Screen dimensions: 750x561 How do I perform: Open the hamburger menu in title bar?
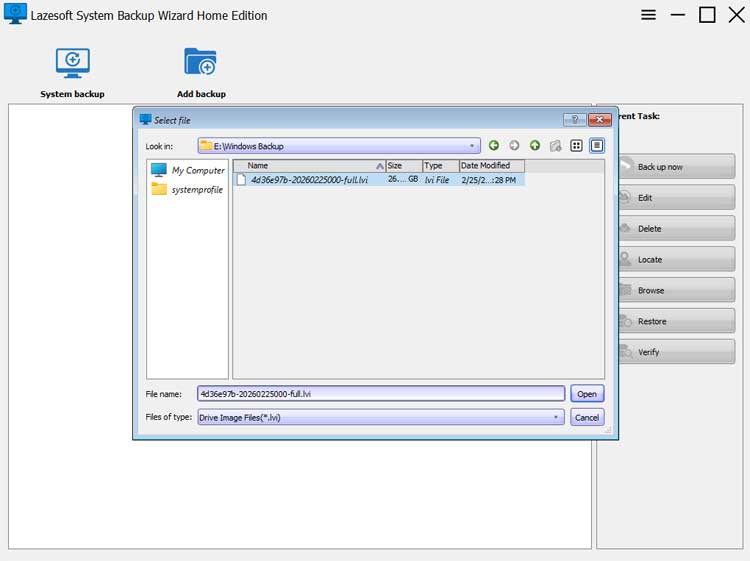pyautogui.click(x=648, y=15)
